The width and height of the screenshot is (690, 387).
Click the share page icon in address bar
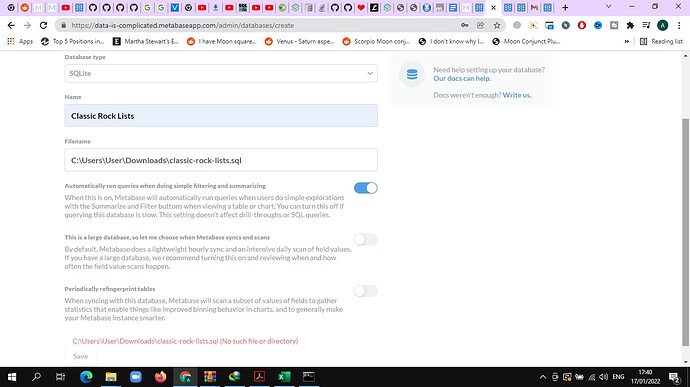[481, 26]
